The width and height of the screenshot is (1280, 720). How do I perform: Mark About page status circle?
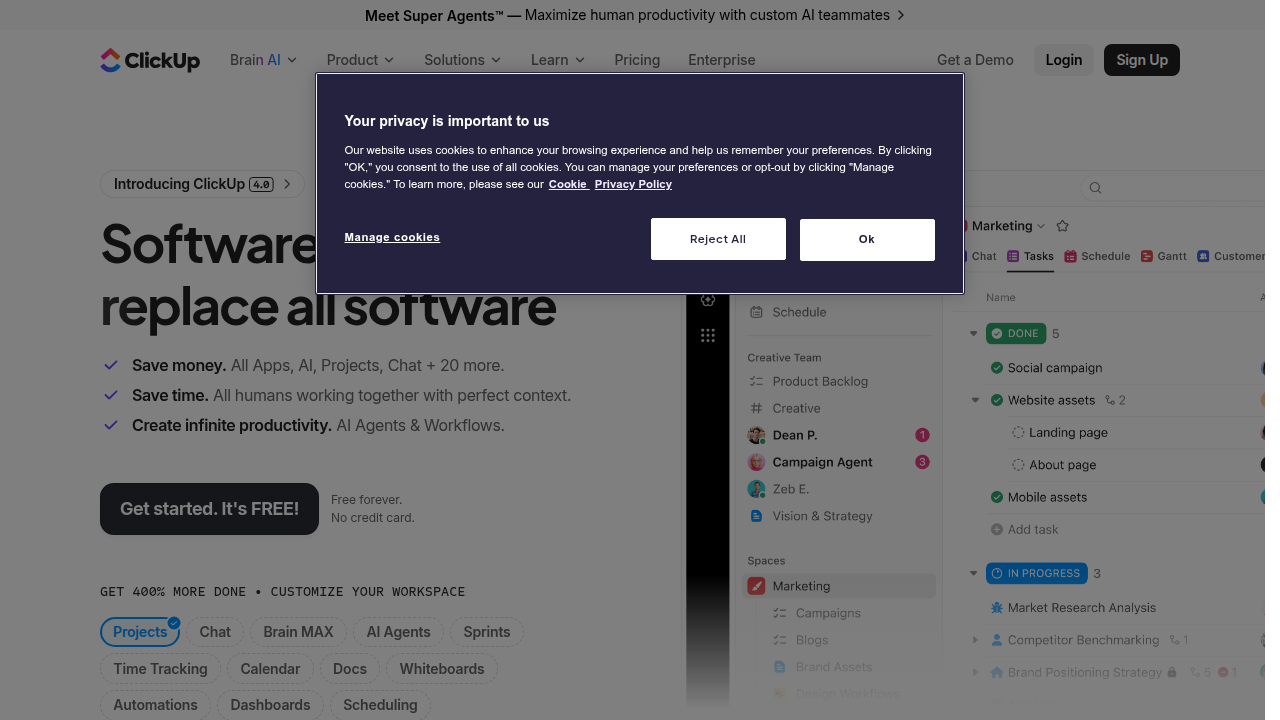(1018, 465)
